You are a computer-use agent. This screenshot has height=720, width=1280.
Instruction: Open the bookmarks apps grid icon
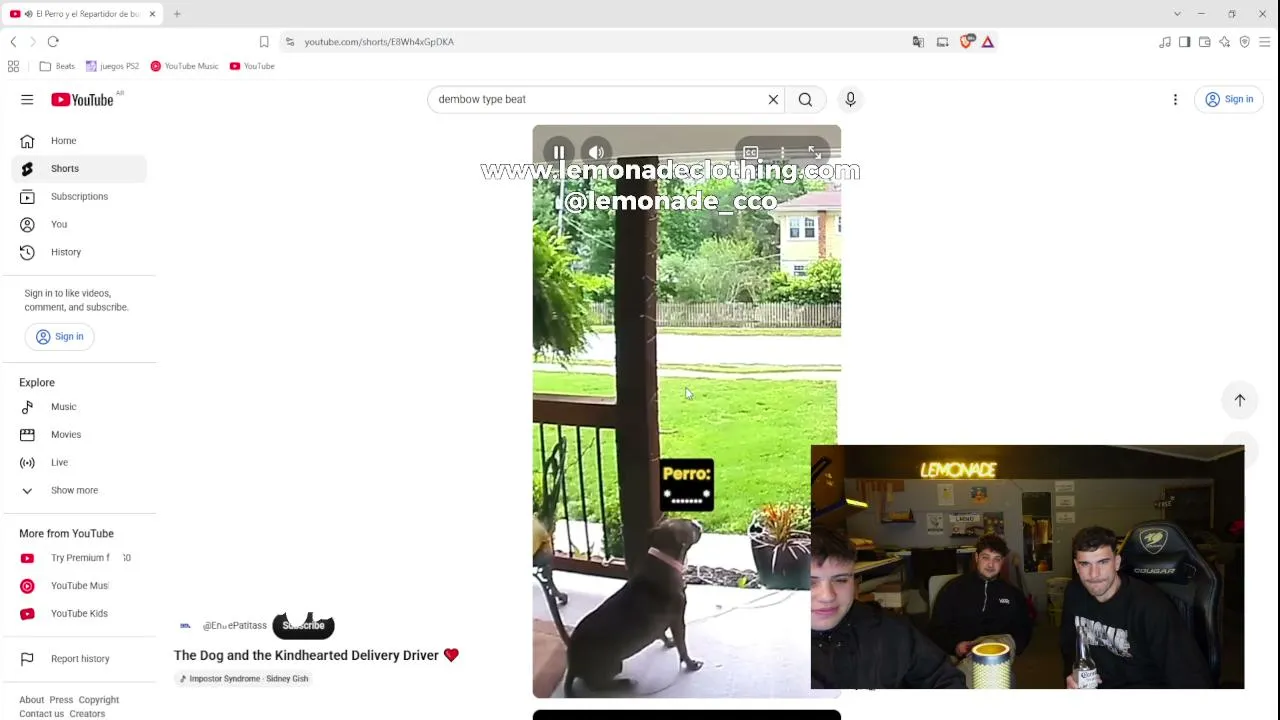[x=13, y=66]
